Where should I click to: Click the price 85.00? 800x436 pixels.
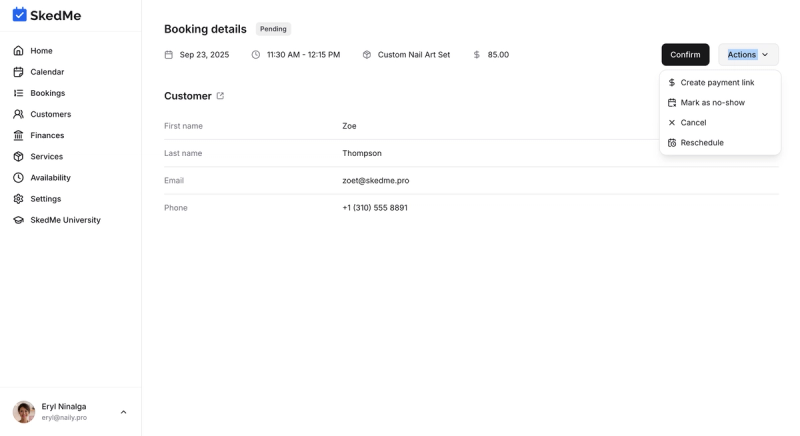tap(498, 55)
